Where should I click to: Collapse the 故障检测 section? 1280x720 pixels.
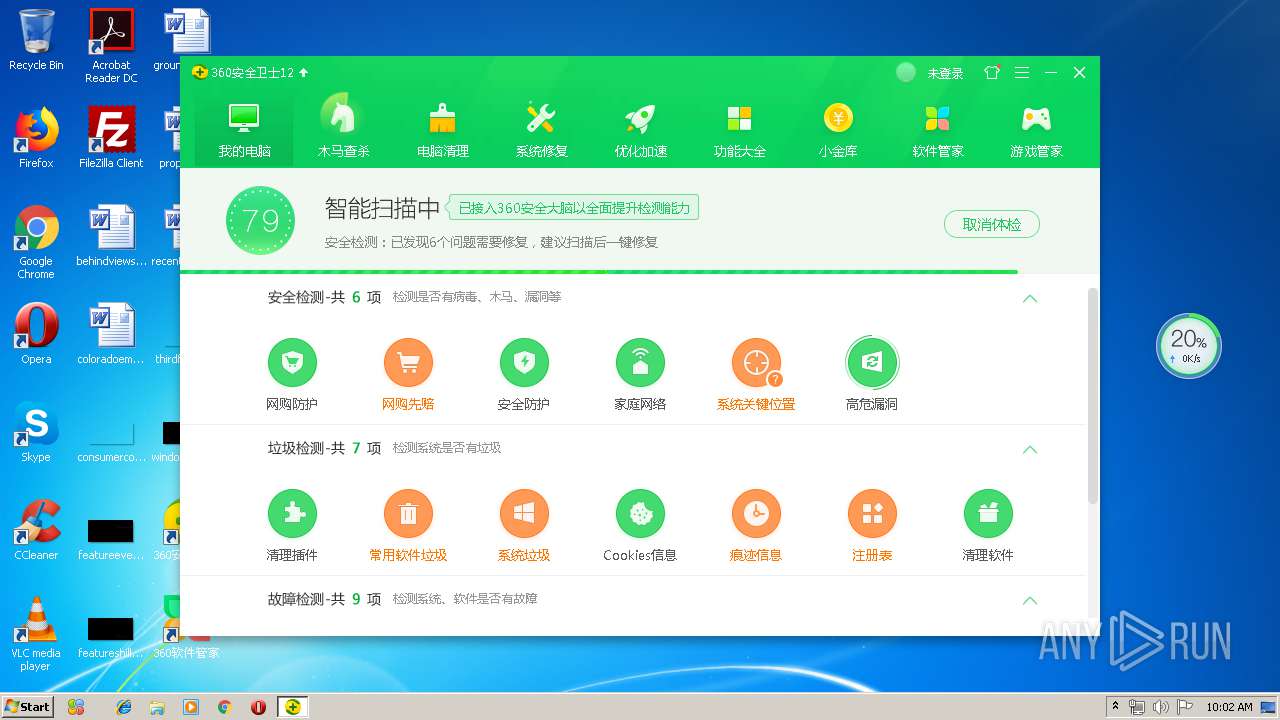[x=1030, y=600]
